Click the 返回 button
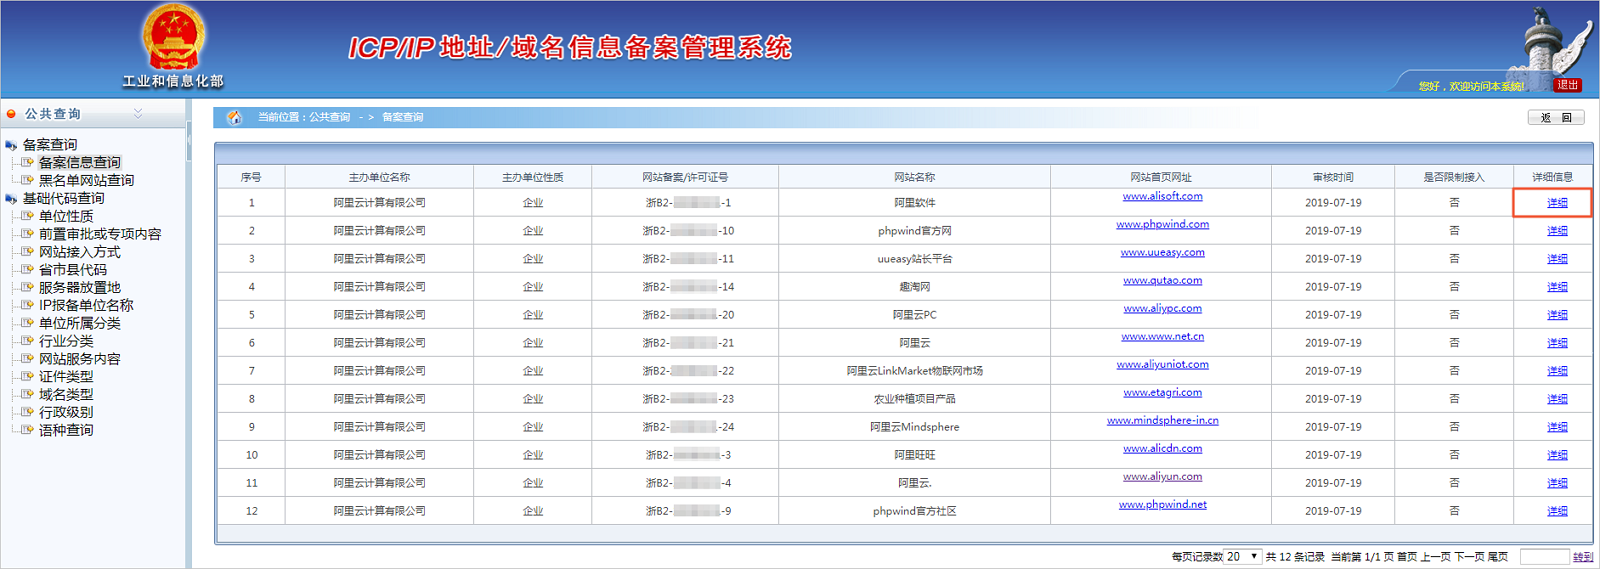Viewport: 1600px width, 569px height. click(1556, 118)
